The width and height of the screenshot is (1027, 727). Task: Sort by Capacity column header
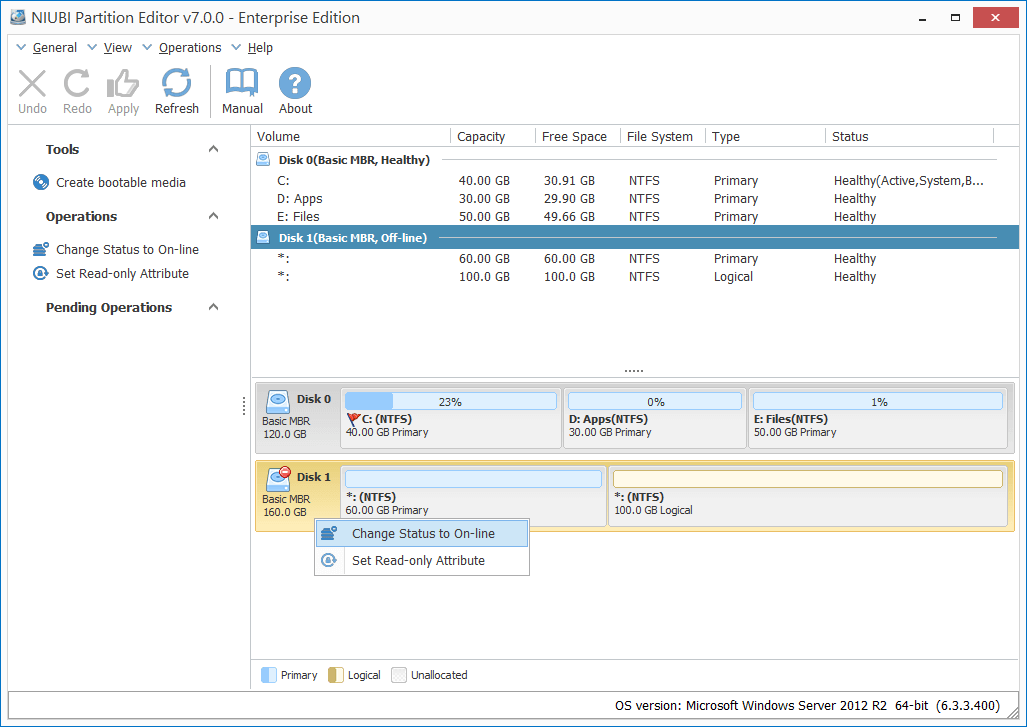point(493,136)
